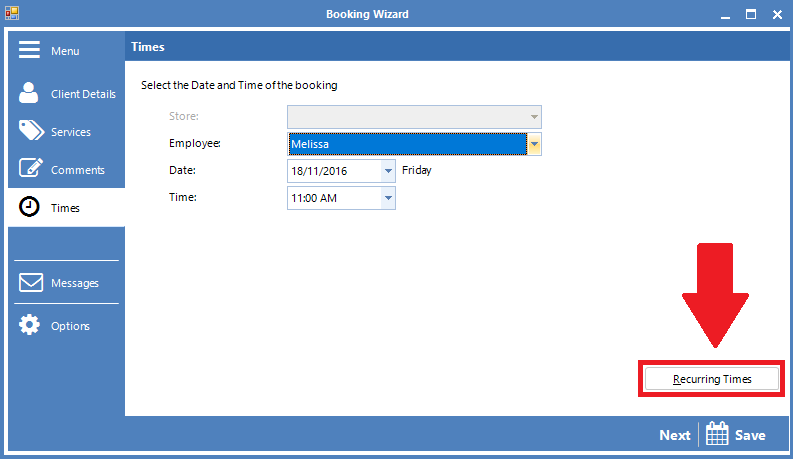Click the hamburger Menu icon
This screenshot has width=793, height=459.
point(30,50)
